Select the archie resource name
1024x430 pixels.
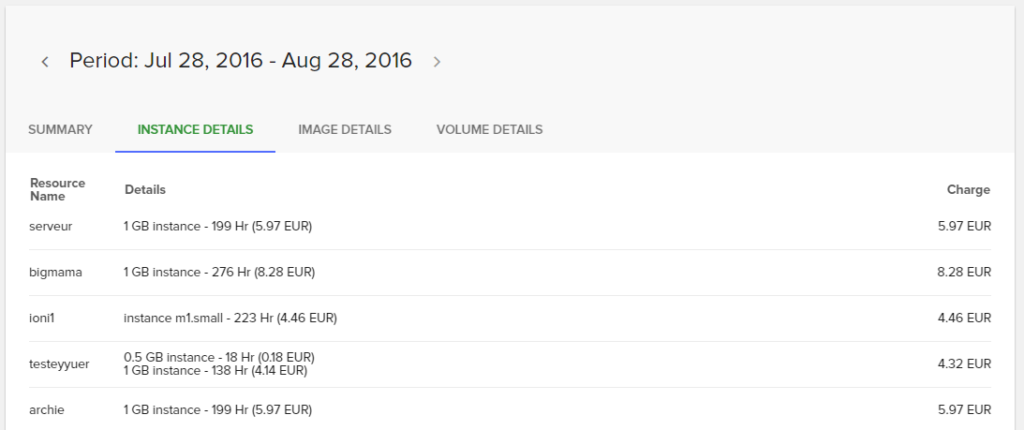(47, 410)
